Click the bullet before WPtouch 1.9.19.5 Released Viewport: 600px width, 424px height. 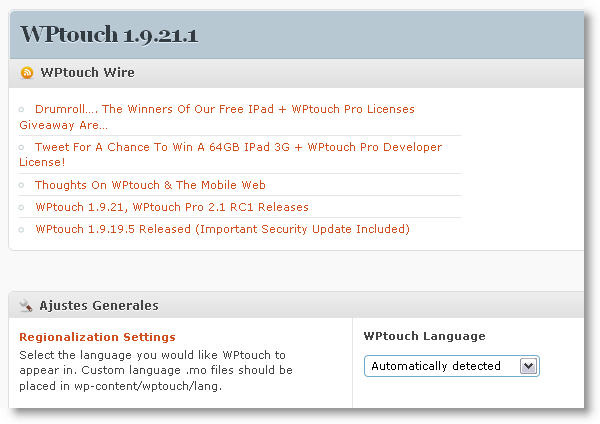22,229
